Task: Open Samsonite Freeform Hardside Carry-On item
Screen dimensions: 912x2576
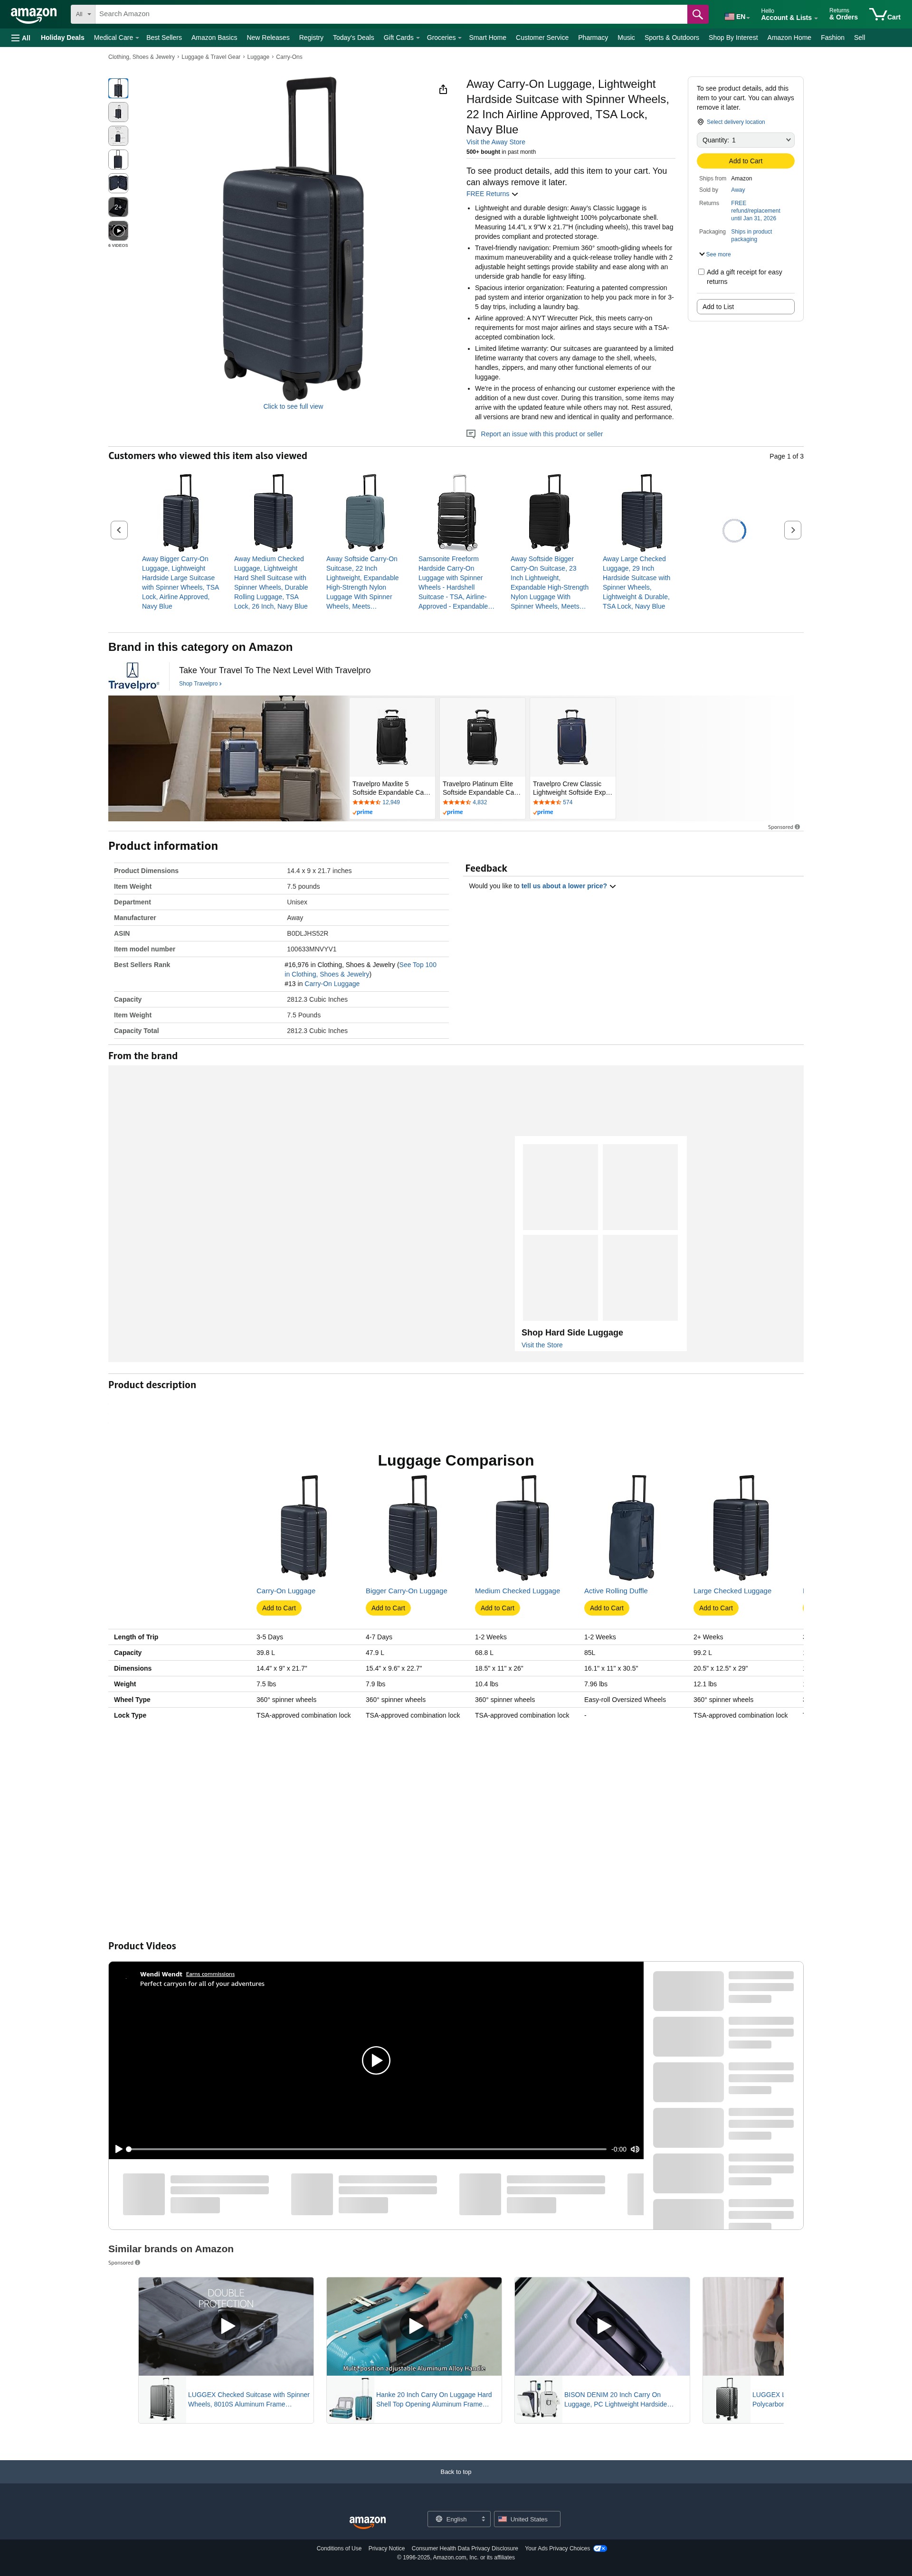Action: (456, 582)
